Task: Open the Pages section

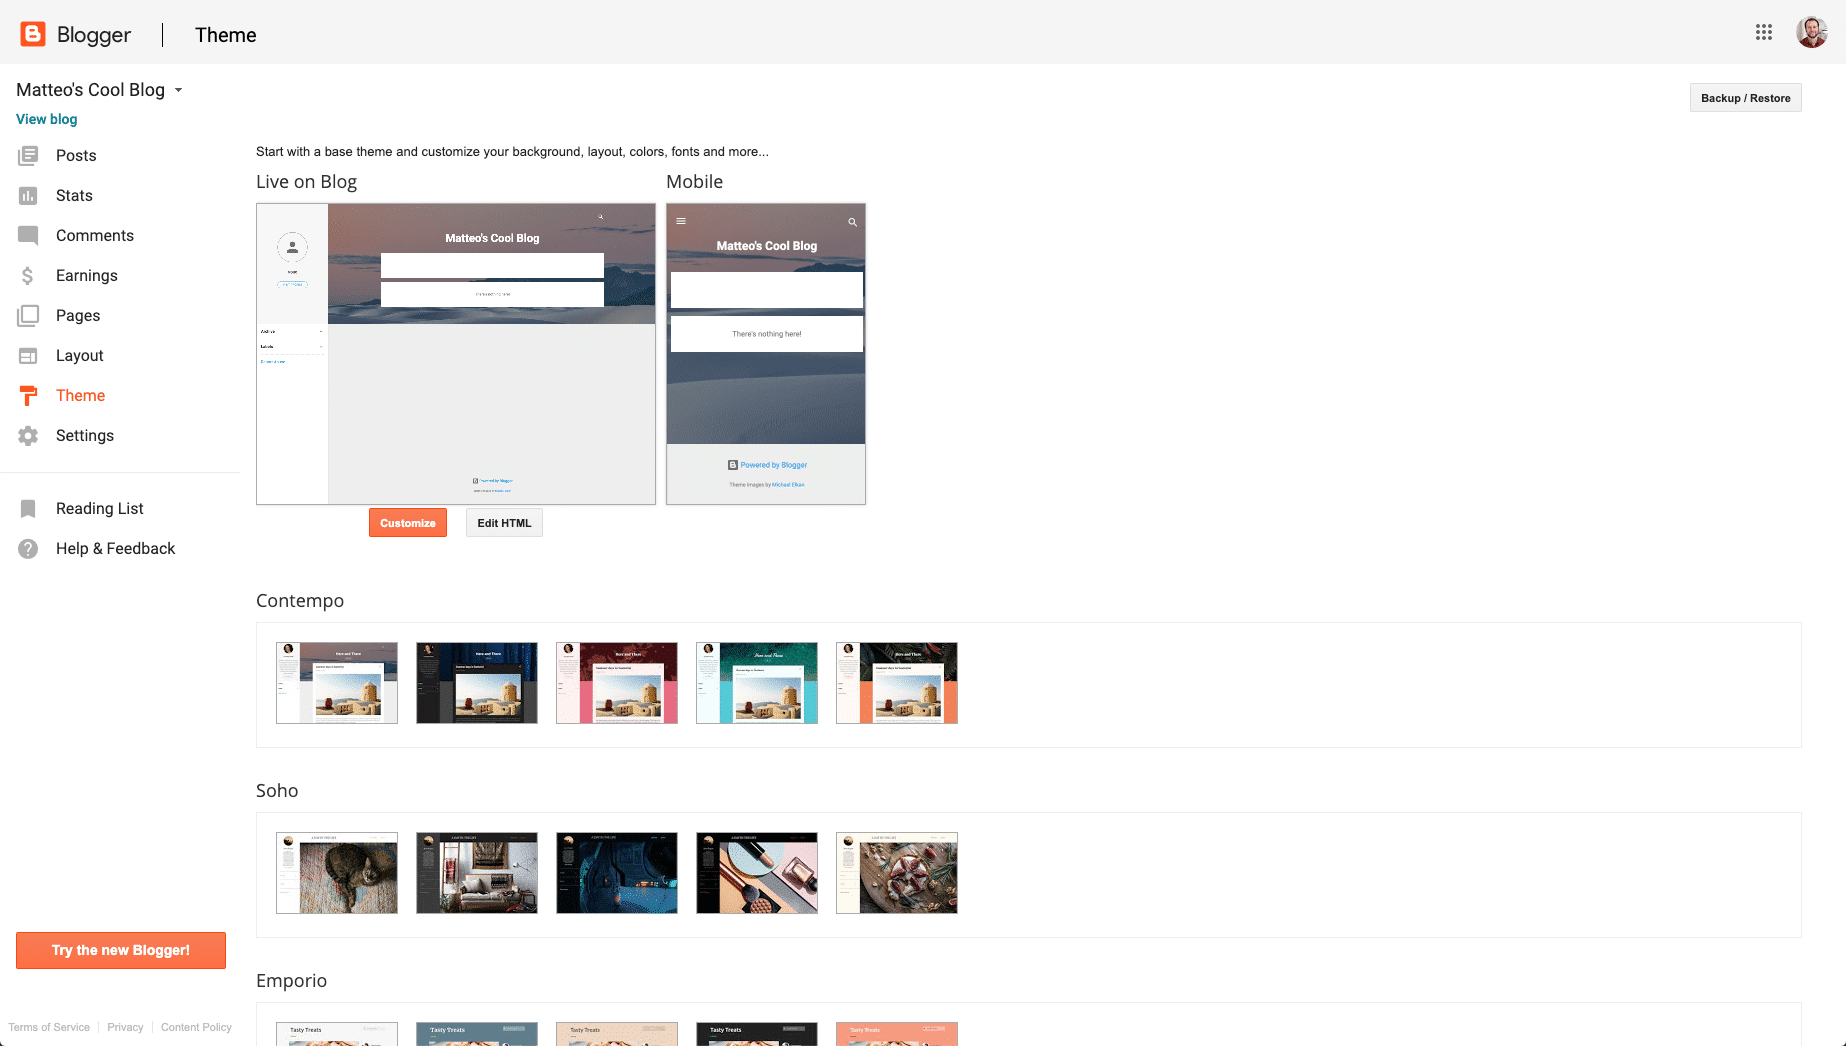Action: point(78,315)
